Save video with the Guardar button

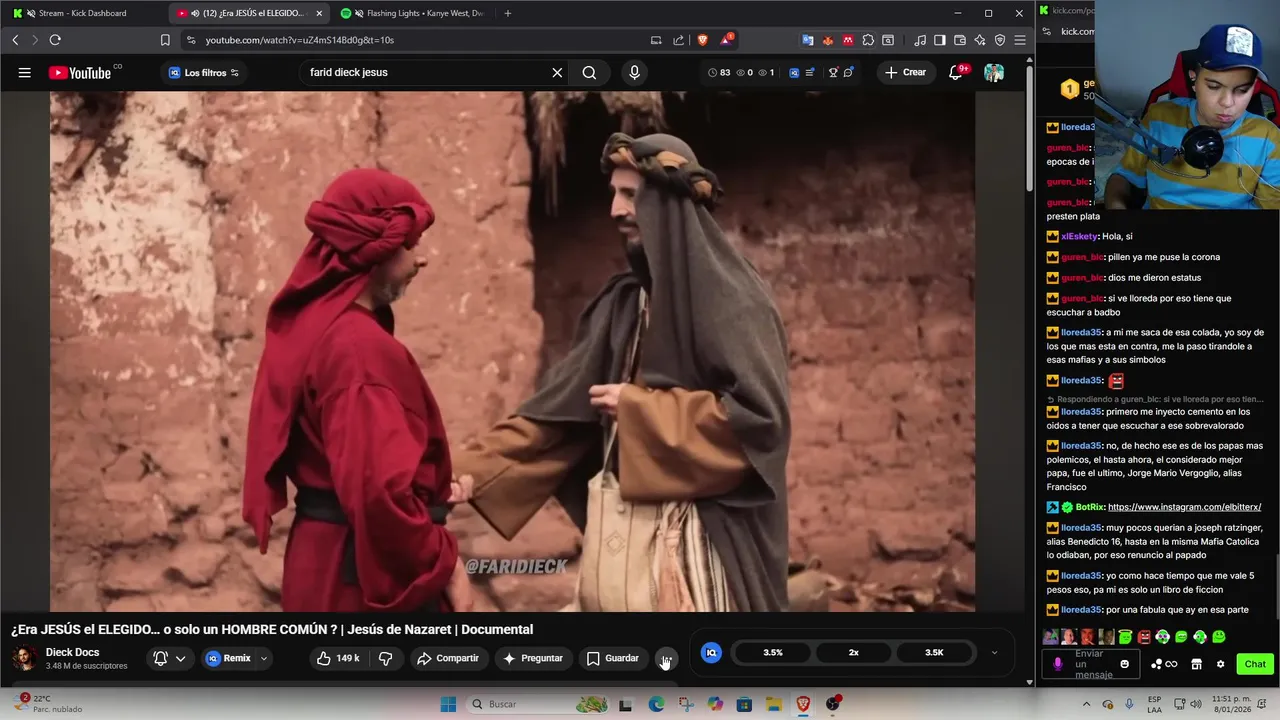612,658
